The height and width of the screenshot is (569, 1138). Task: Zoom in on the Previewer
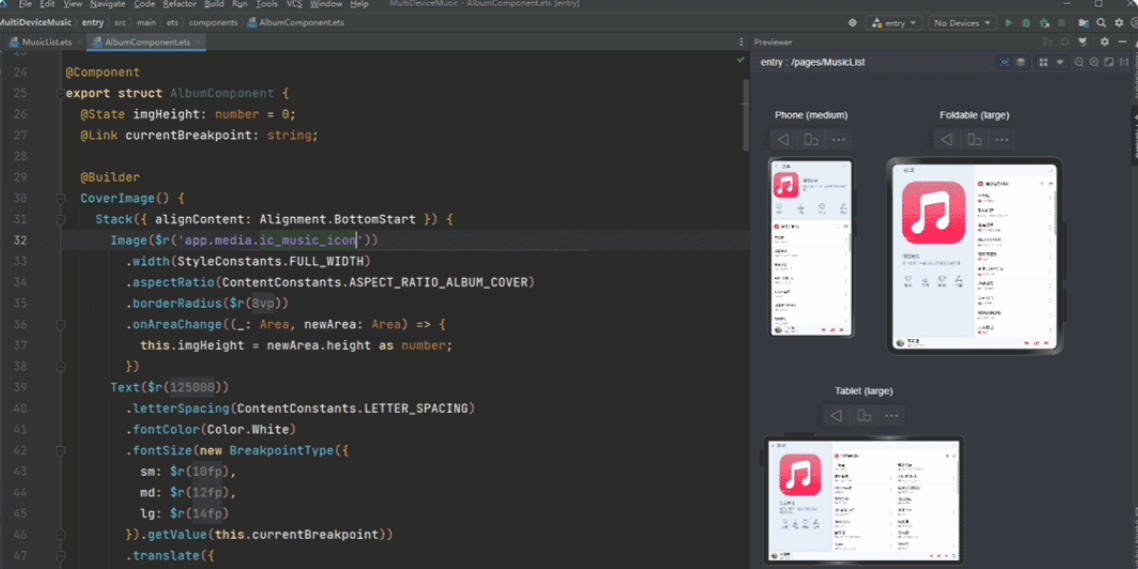click(1094, 62)
